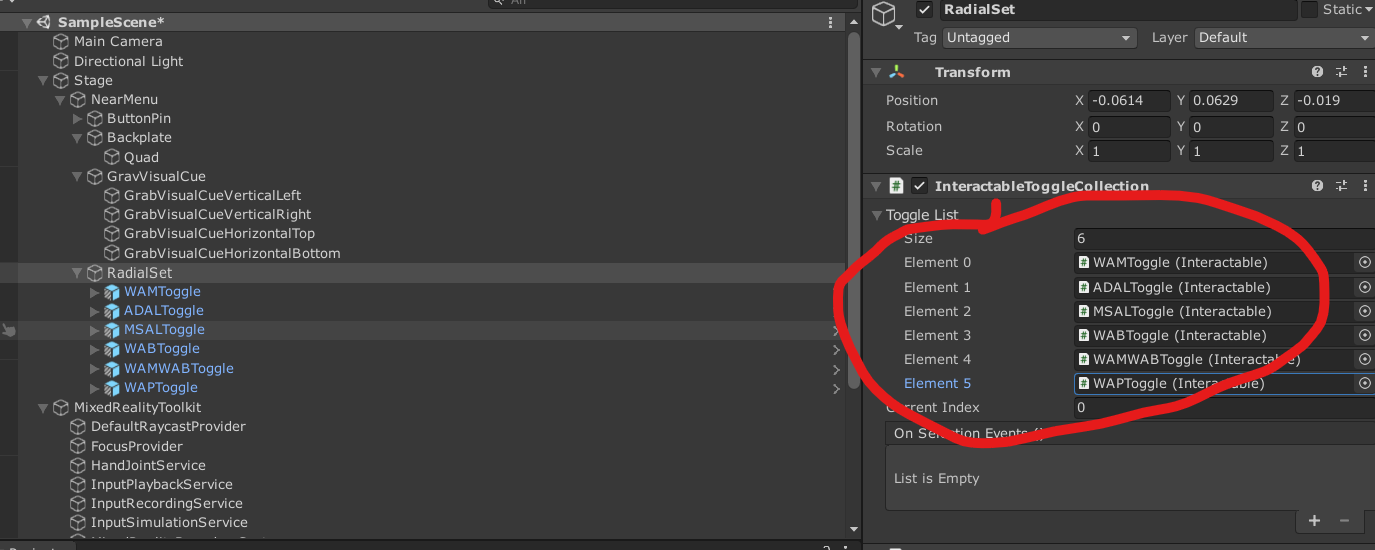Image resolution: width=1375 pixels, height=550 pixels.
Task: Select GrabVisualCueHorizontalBottom in hierarchy
Action: [232, 254]
